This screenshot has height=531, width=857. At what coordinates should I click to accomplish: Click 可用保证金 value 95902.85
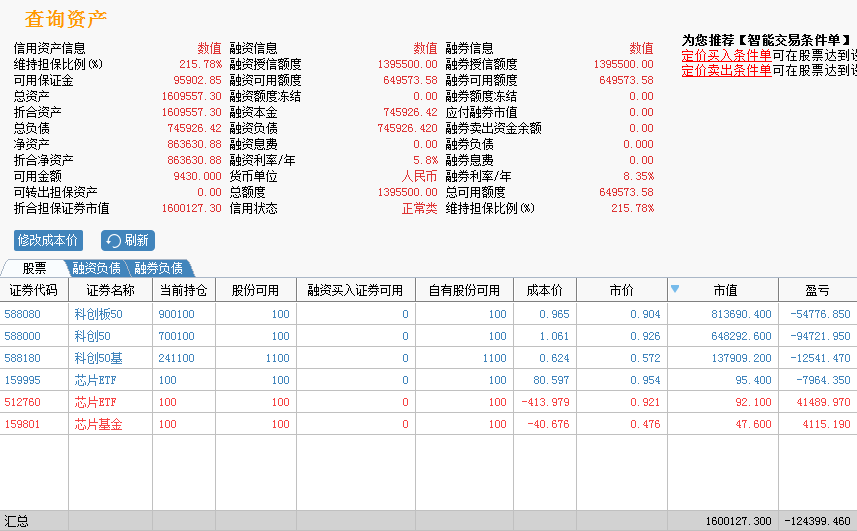[x=197, y=80]
